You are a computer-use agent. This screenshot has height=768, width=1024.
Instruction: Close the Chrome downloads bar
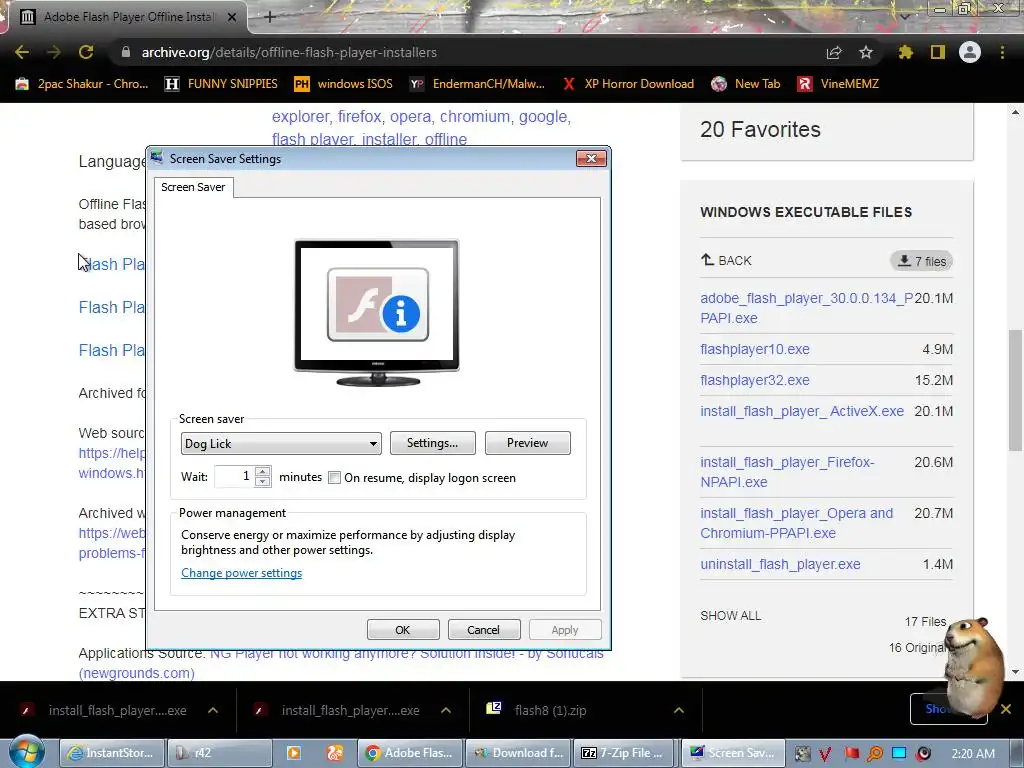[x=1006, y=709]
